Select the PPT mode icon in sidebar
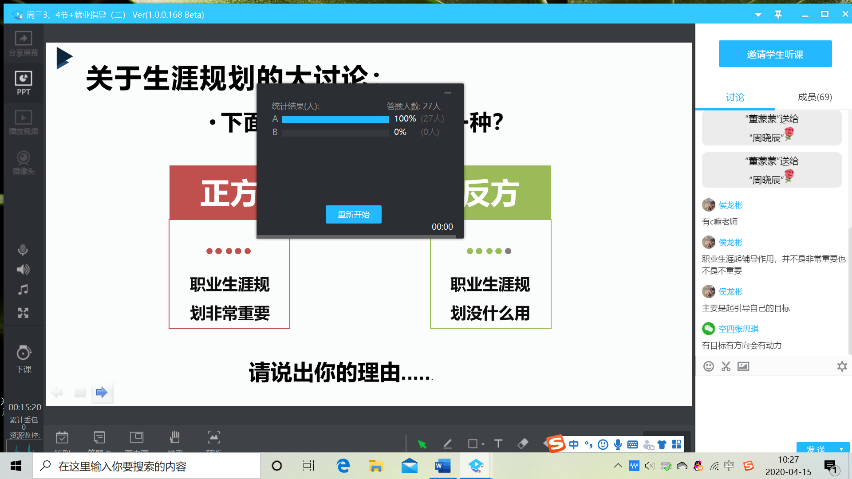852x479 pixels. [23, 82]
